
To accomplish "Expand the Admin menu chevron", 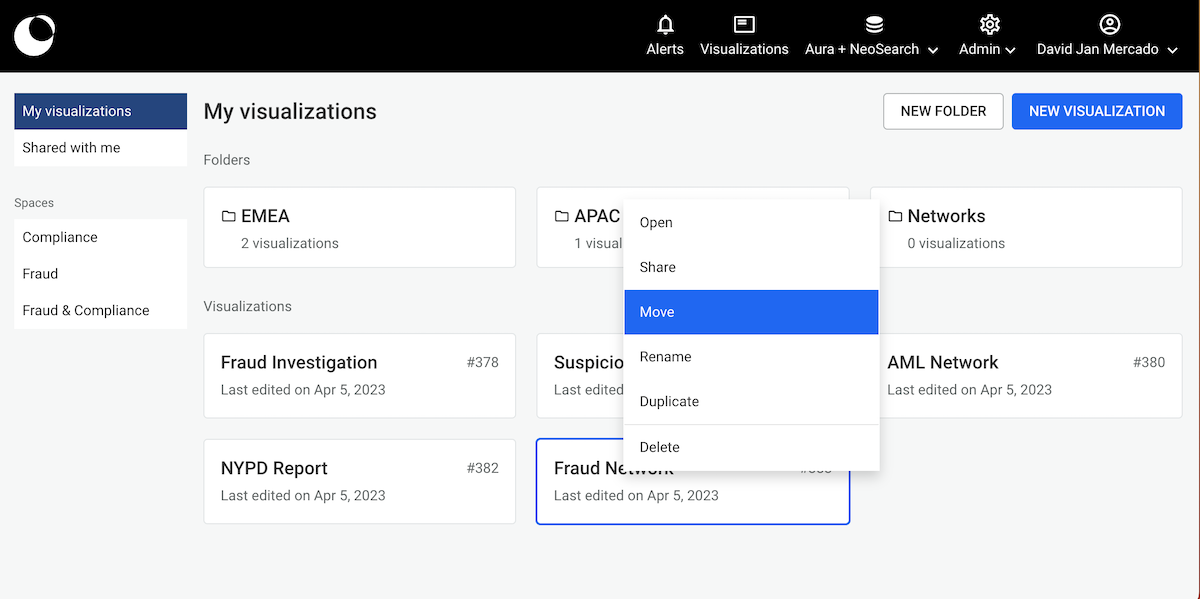I will (1010, 50).
